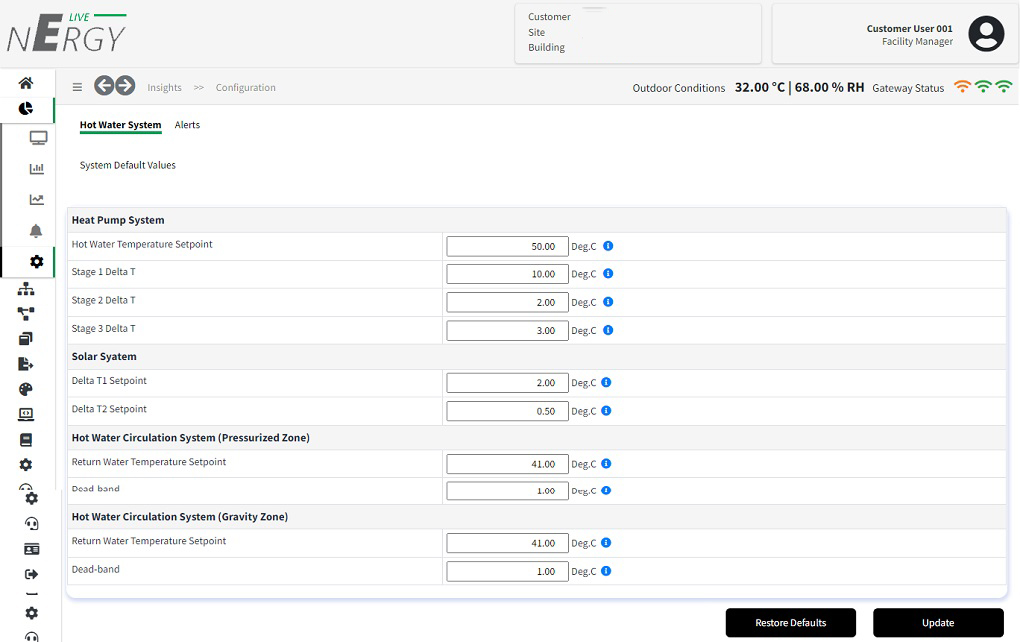The width and height of the screenshot is (1020, 642).
Task: Focus the Hot Water Temperature Setpoint field
Action: click(507, 247)
